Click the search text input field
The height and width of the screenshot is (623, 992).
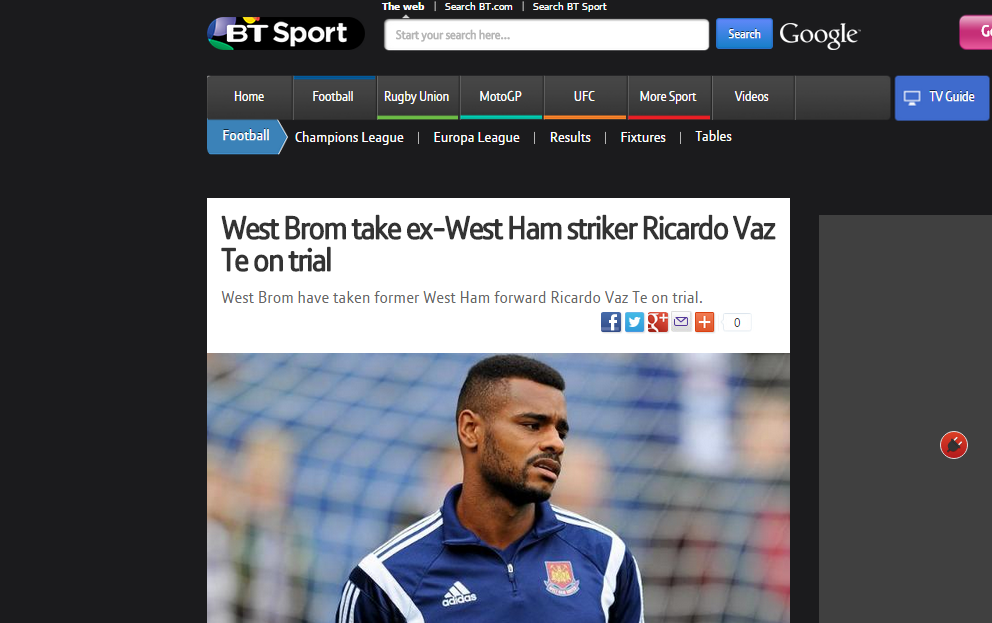pyautogui.click(x=547, y=35)
